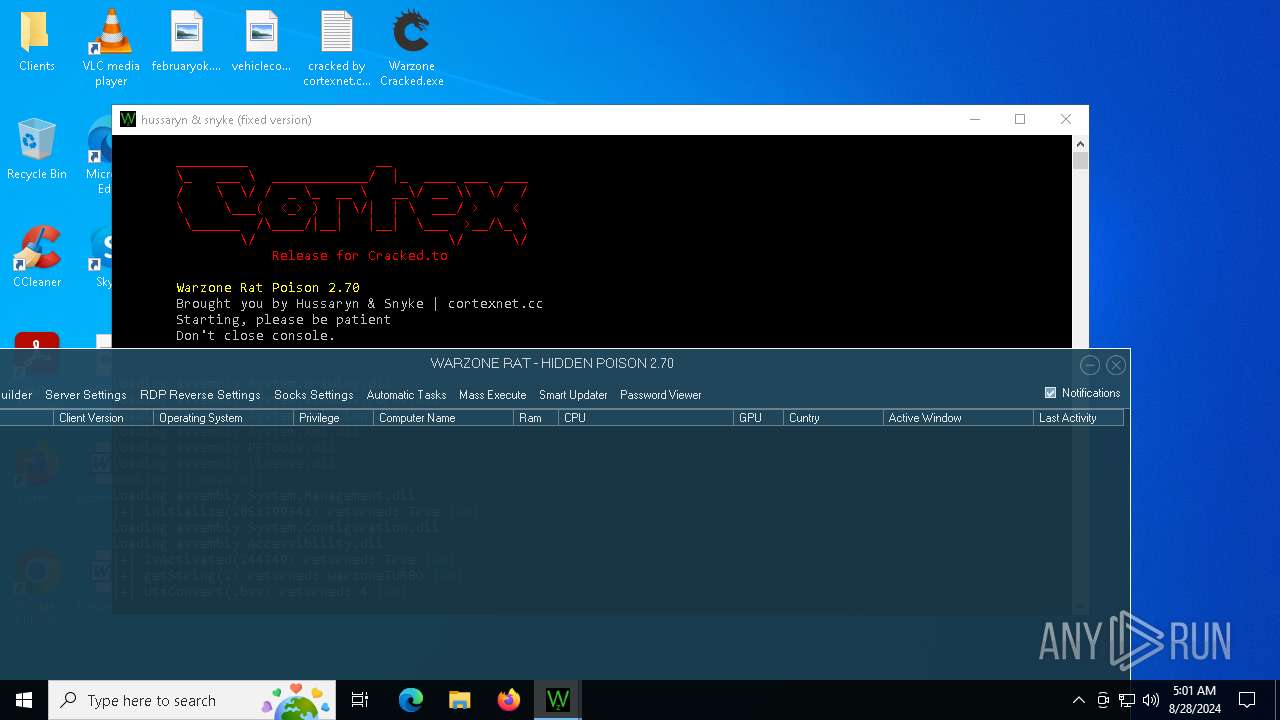Click the taskbar search box
The image size is (1280, 720).
click(192, 700)
